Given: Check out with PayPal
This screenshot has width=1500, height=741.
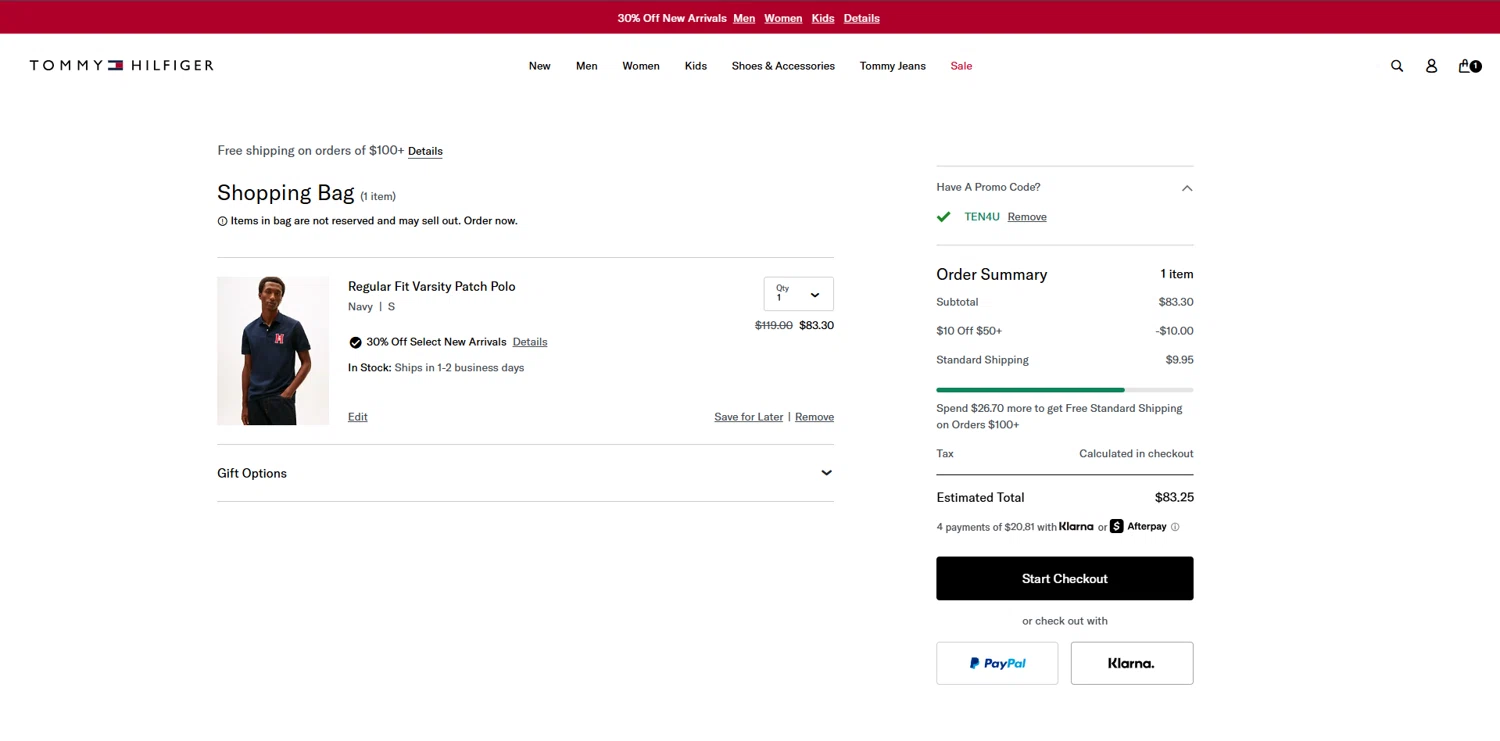Looking at the screenshot, I should 997,663.
